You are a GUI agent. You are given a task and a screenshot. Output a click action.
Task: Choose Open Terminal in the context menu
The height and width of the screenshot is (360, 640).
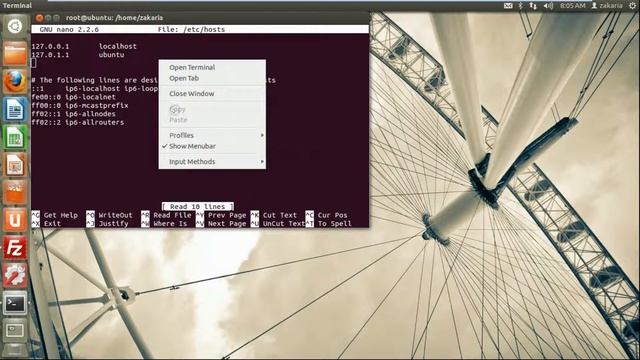(212, 67)
